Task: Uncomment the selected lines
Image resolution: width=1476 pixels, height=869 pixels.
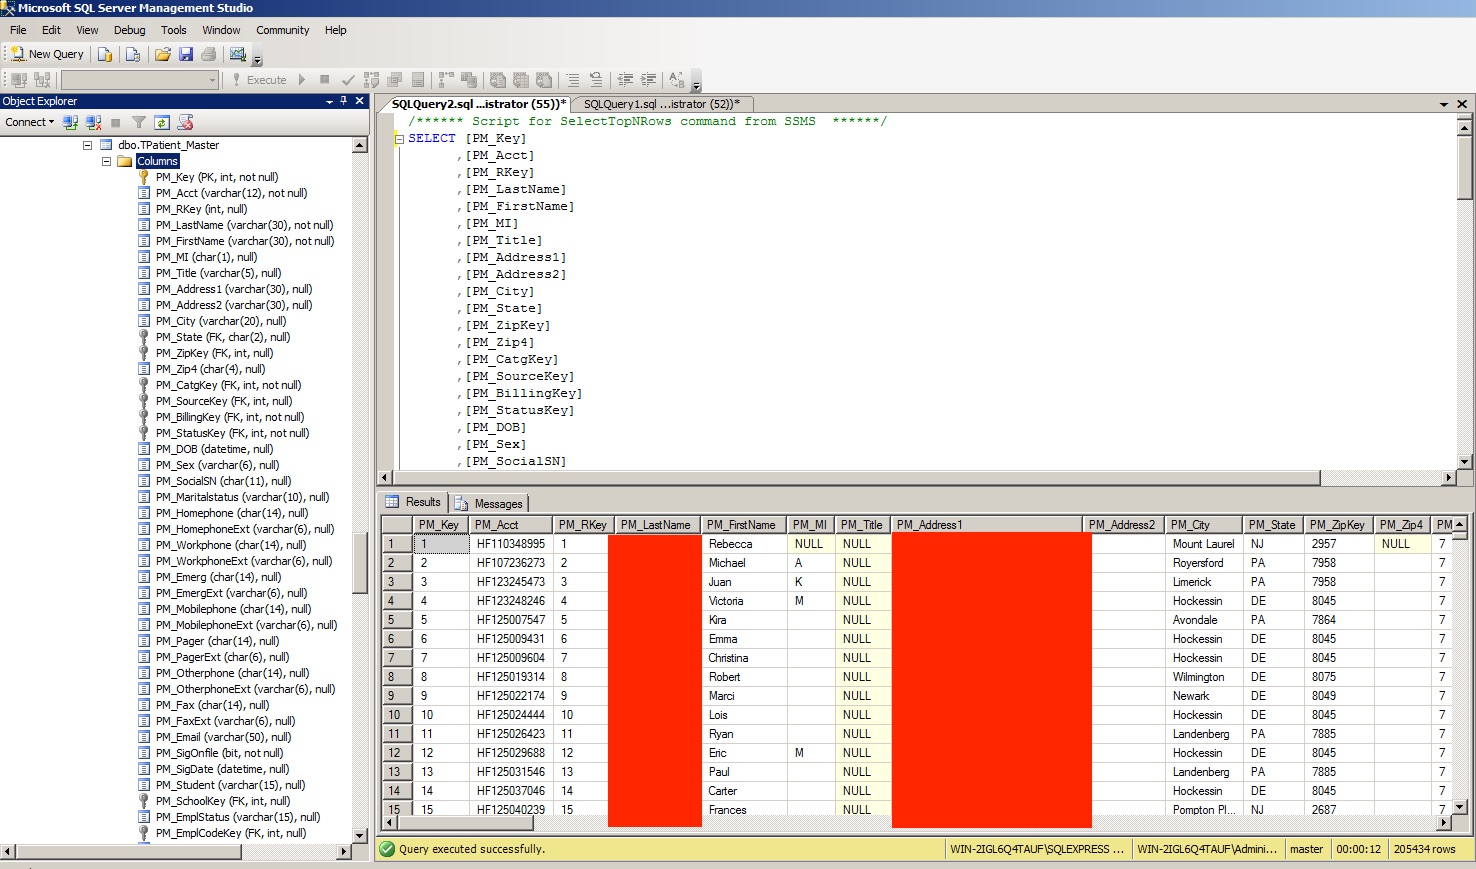Action: tap(595, 79)
